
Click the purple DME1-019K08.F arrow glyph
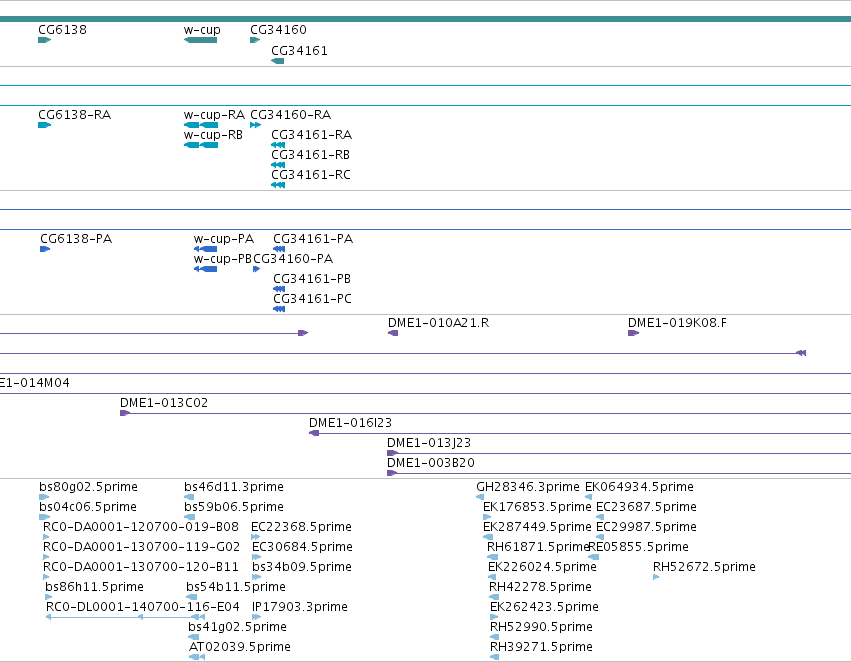tap(633, 333)
